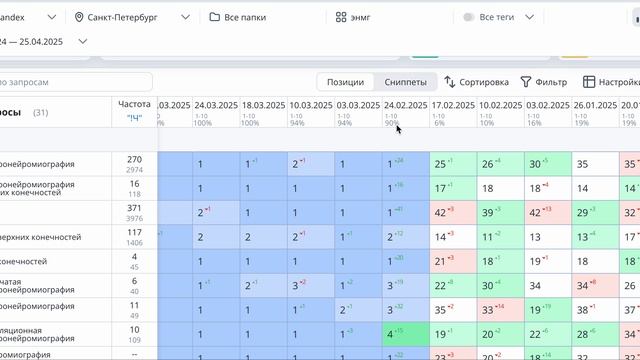Switch to the Сниппеты tab

[x=405, y=82]
